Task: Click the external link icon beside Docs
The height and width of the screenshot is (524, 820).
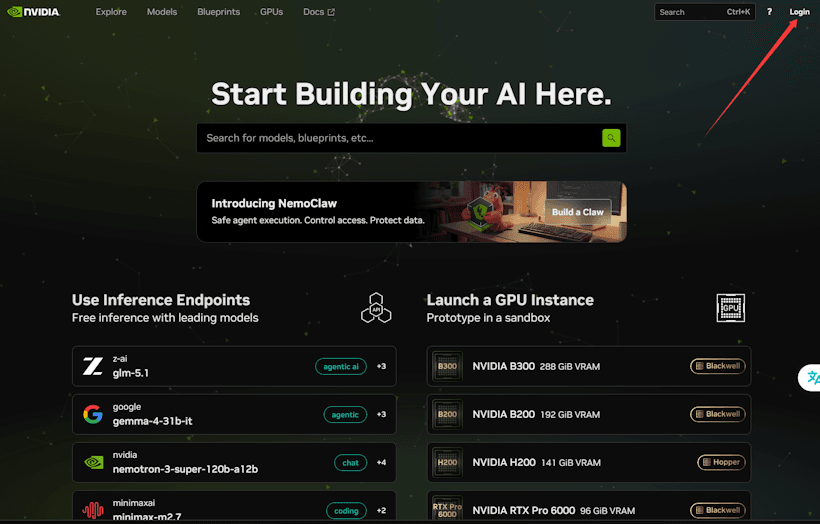Action: tap(331, 12)
